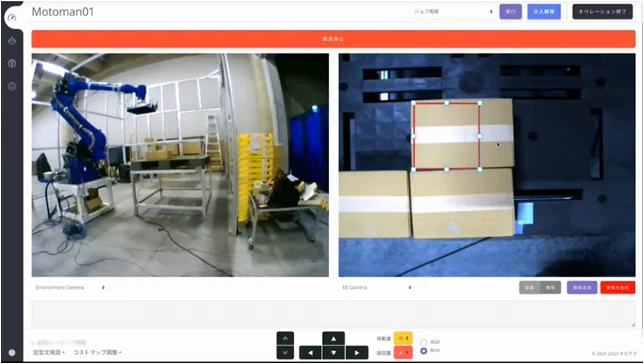Click right half of gray split button
644x364 pixels.
550,288
